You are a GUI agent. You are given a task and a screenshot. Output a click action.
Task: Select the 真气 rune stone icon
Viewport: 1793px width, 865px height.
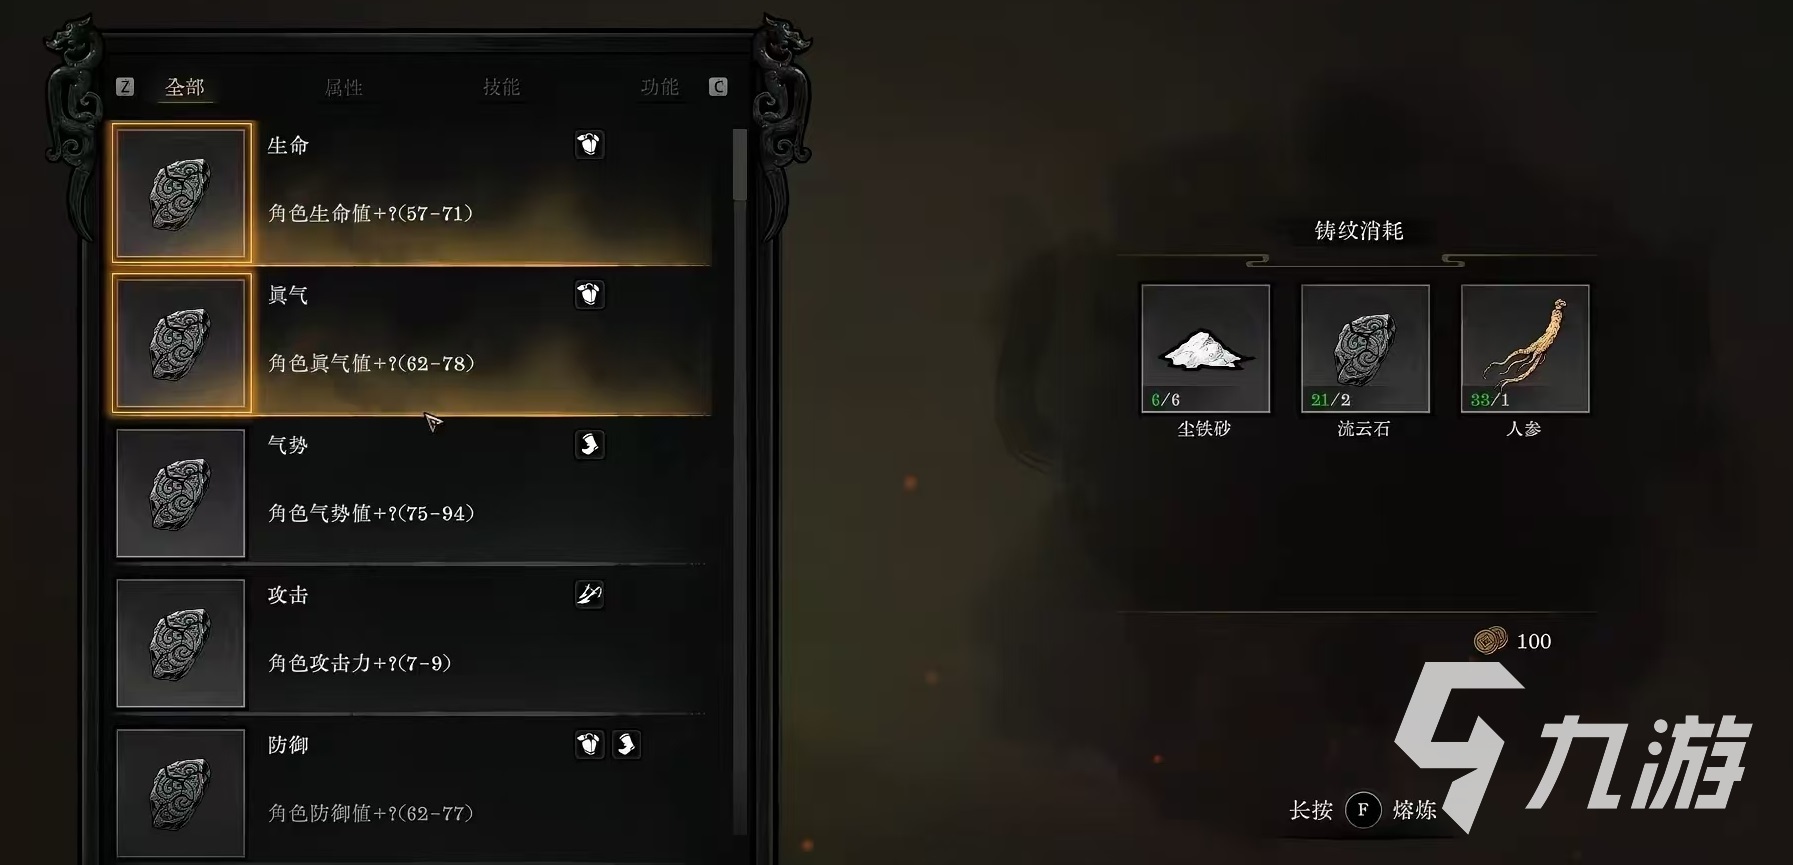click(181, 343)
